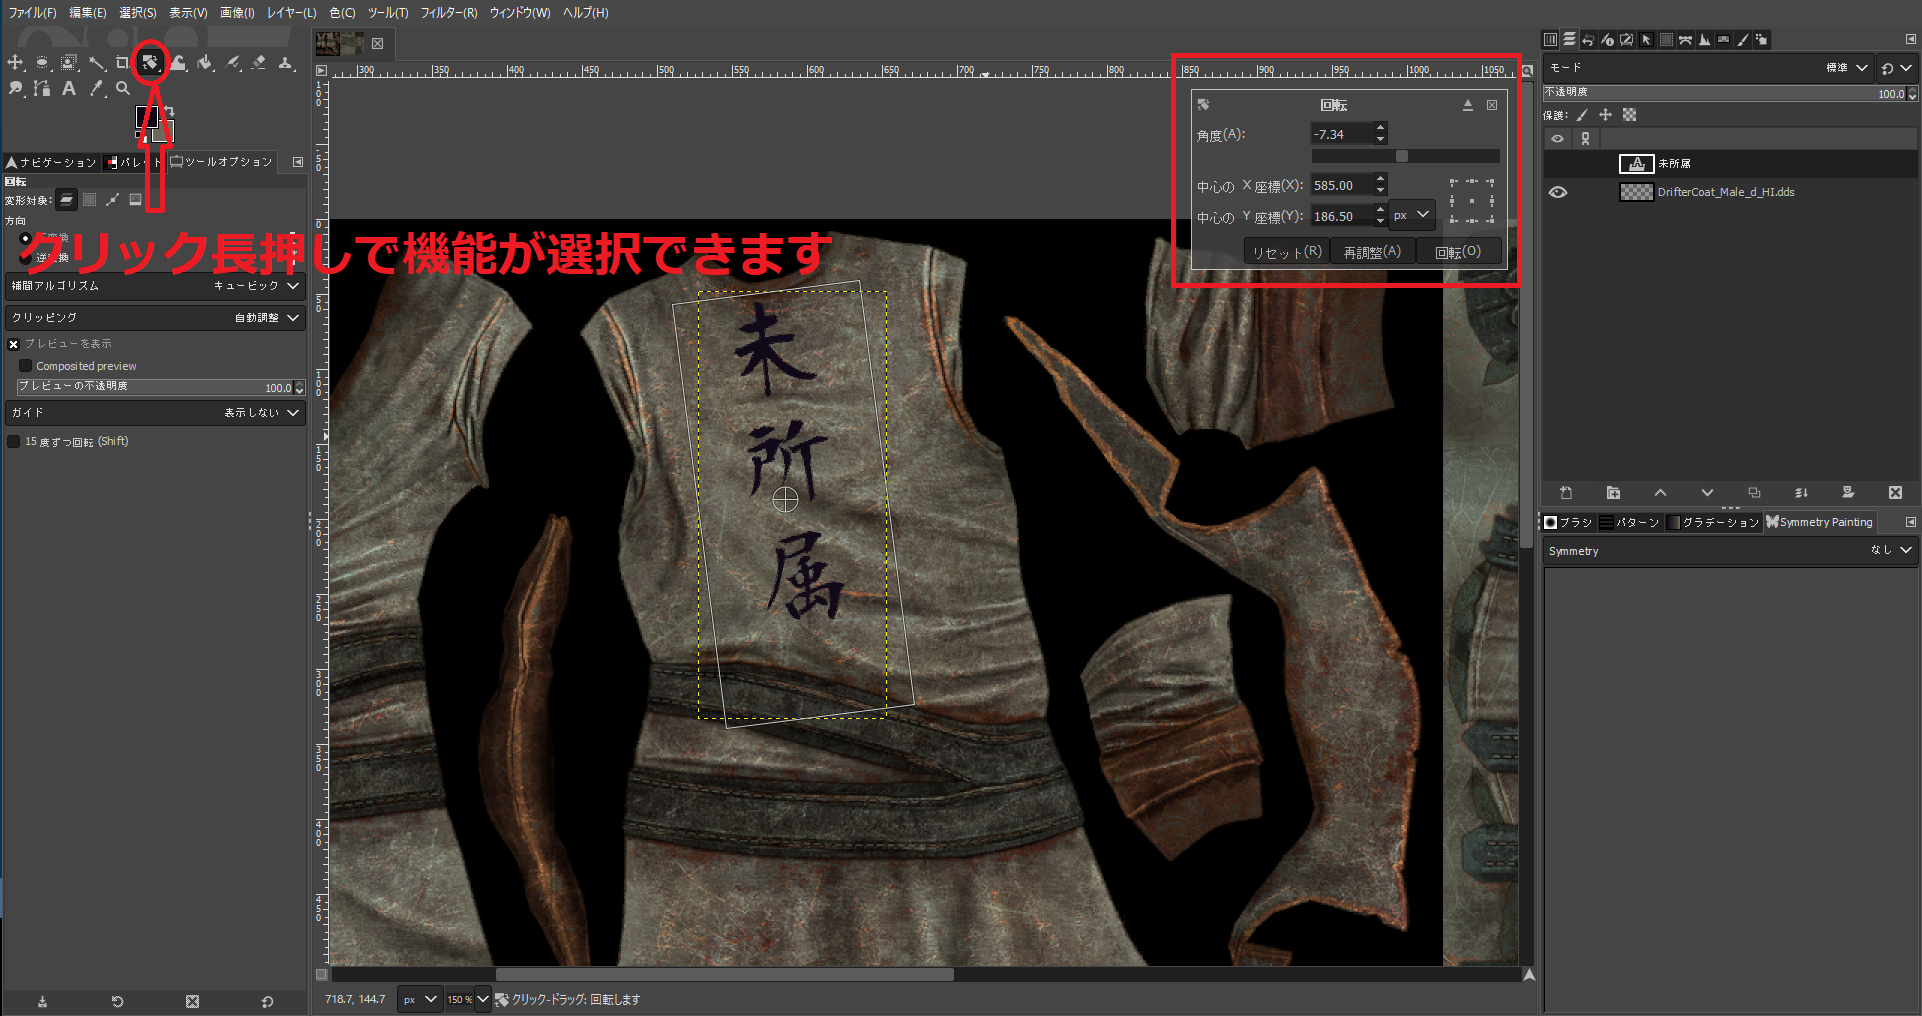The height and width of the screenshot is (1016, 1922).
Task: Open the layer mode group switch dropdown
Action: [1897, 68]
